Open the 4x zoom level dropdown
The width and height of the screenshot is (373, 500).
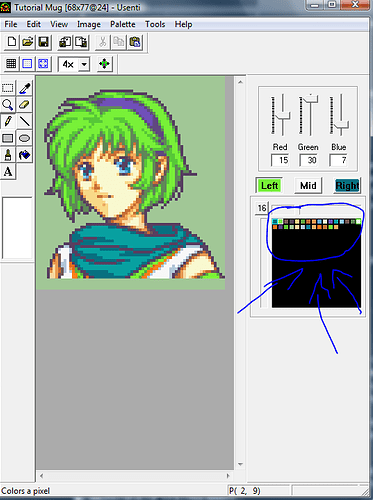pyautogui.click(x=84, y=64)
